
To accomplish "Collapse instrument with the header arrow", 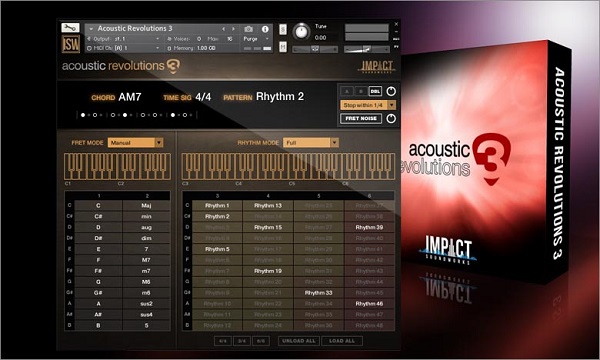I will (x=91, y=29).
